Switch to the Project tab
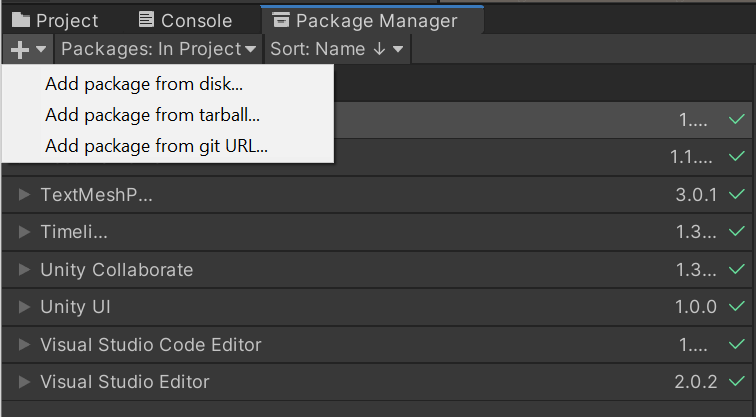Screen dimensions: 756x417 tap(67, 20)
